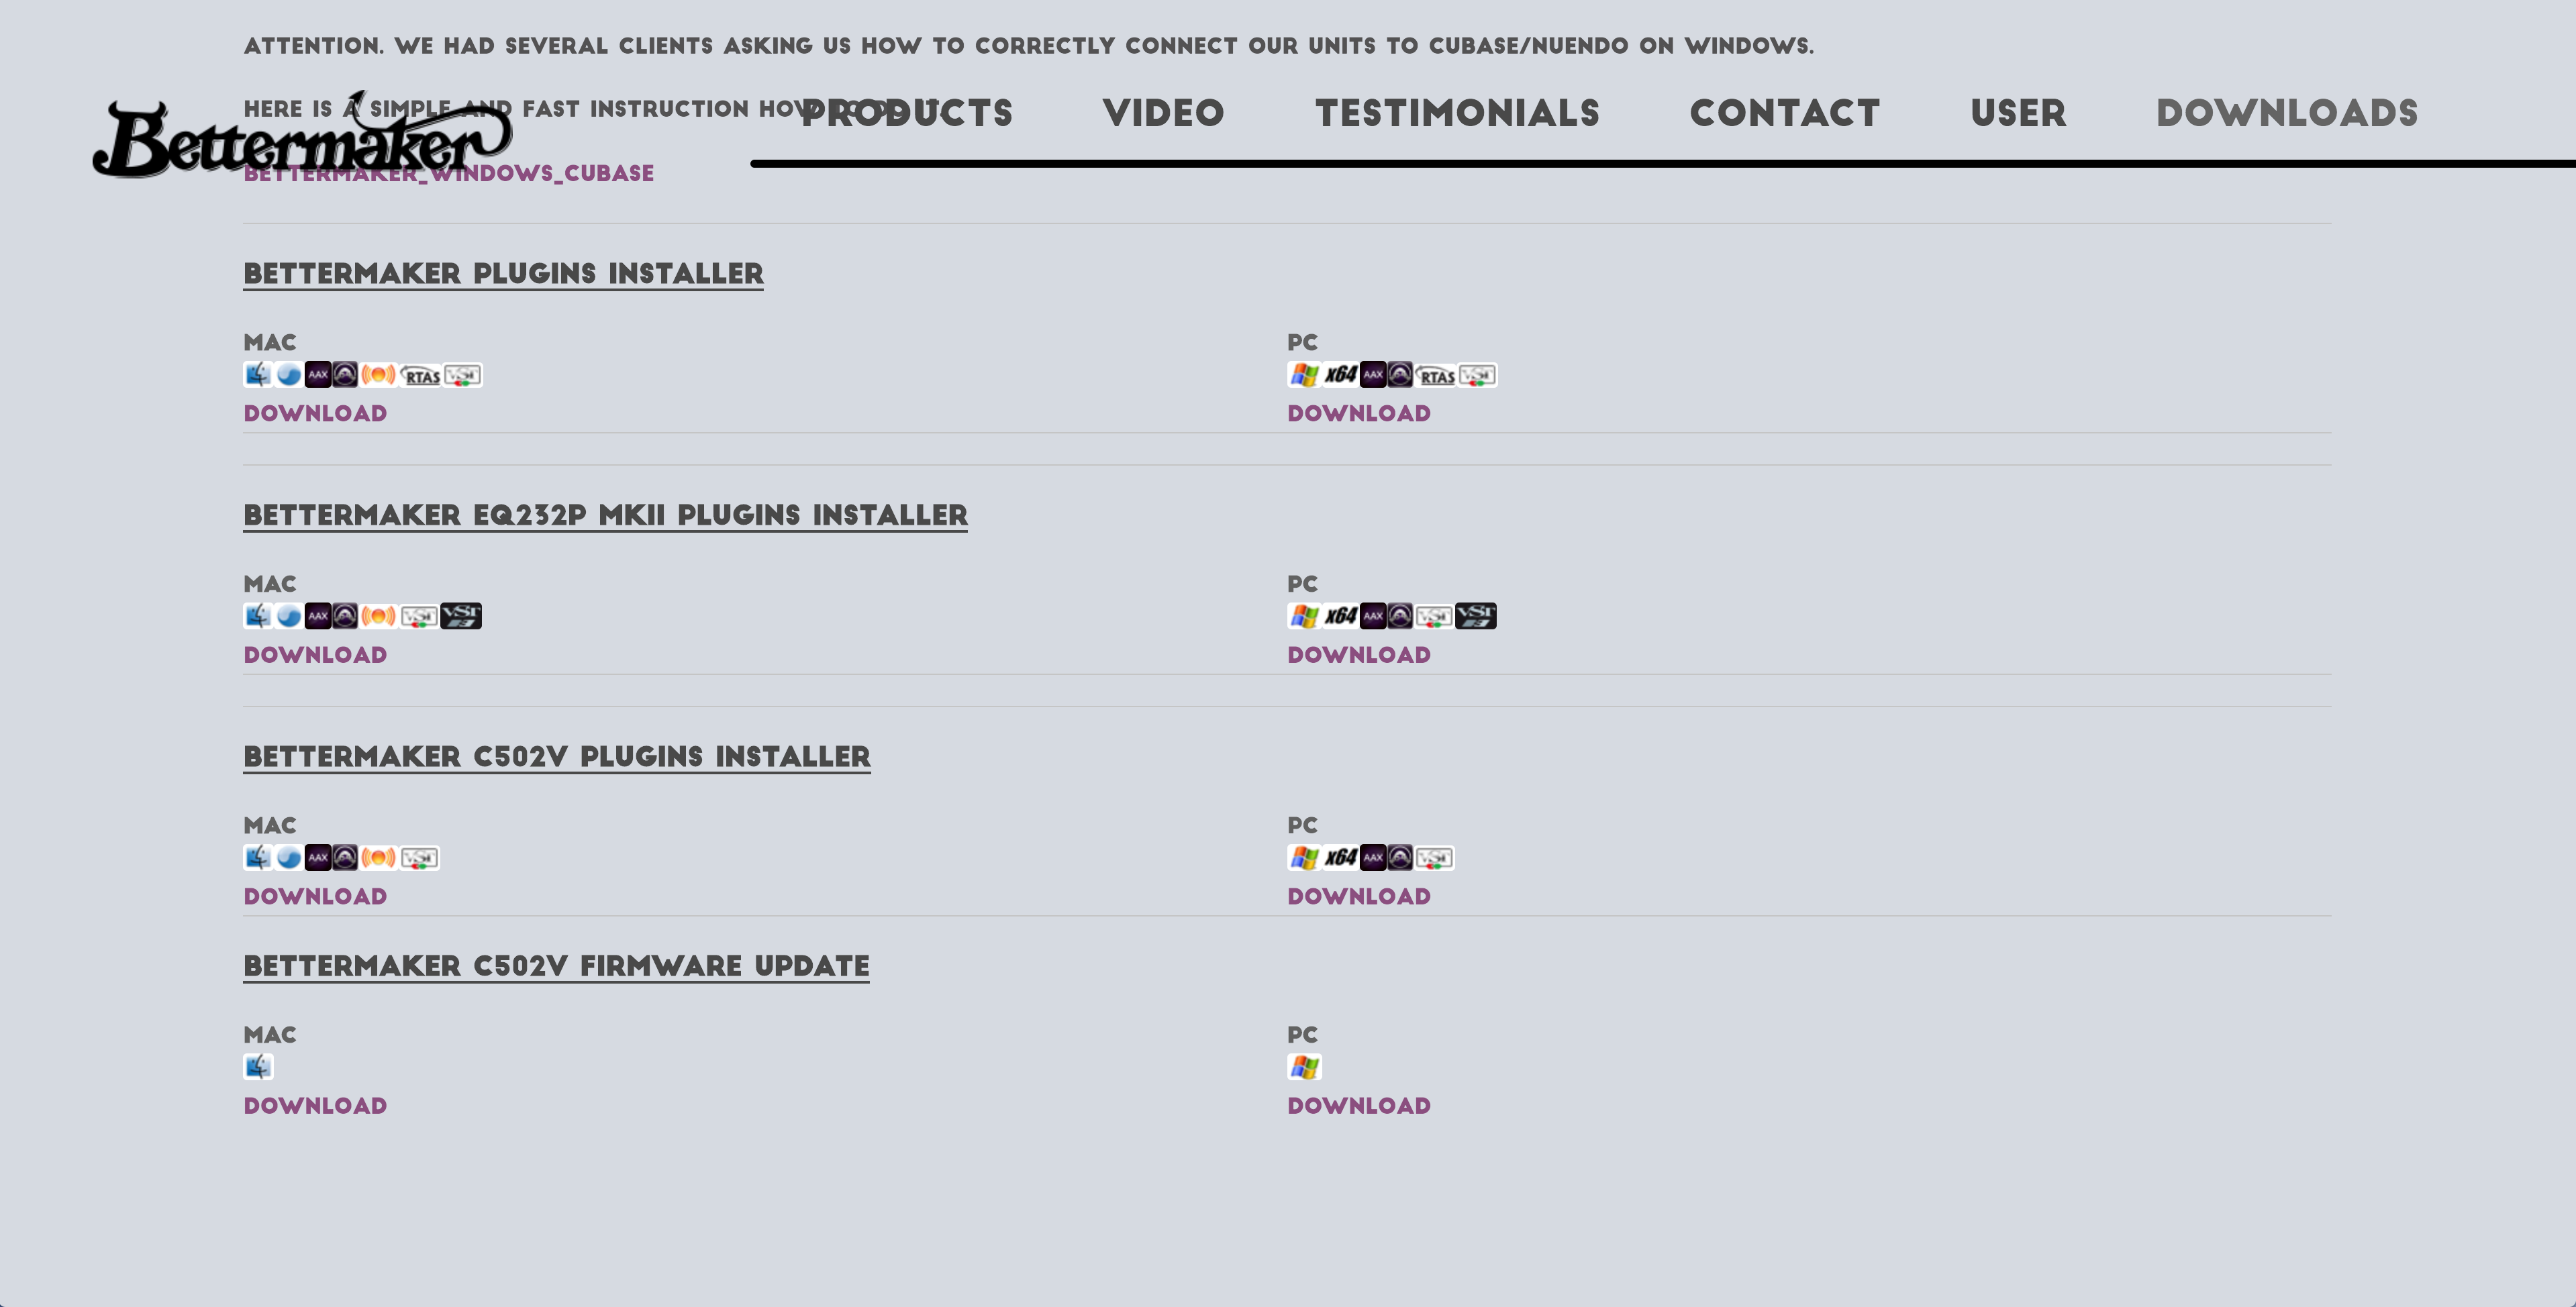Click the Bettermaker logo
Viewport: 2576px width, 1307px height.
coord(300,140)
